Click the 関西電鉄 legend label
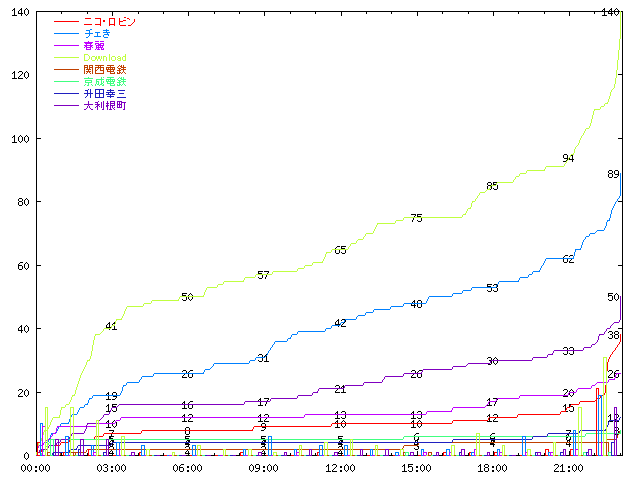This screenshot has width=640, height=480. (x=105, y=69)
